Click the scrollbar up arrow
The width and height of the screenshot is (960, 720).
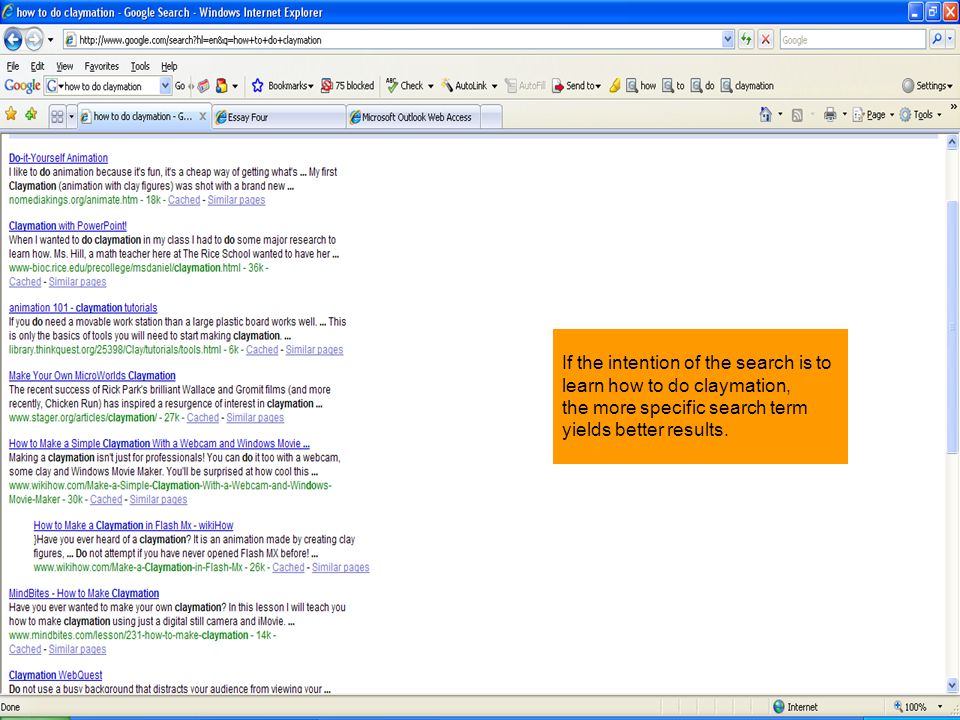[952, 142]
